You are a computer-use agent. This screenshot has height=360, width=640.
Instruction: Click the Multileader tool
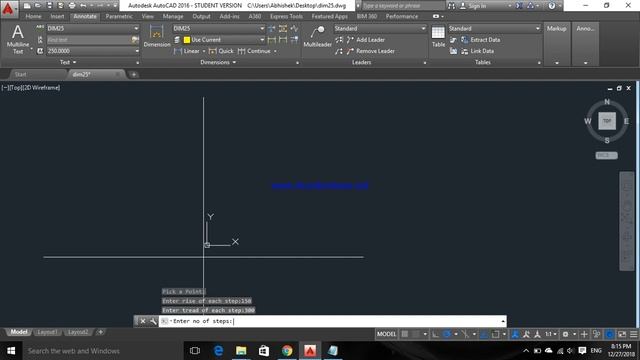pos(318,37)
